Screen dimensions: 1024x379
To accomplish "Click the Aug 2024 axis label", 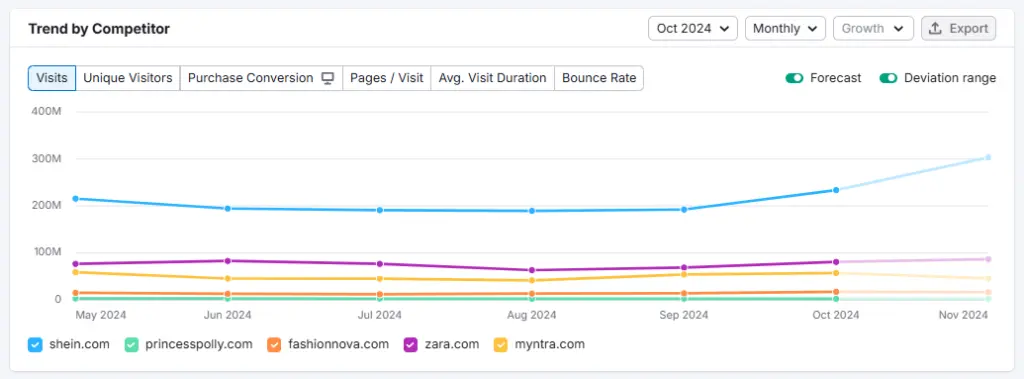I will coord(532,315).
